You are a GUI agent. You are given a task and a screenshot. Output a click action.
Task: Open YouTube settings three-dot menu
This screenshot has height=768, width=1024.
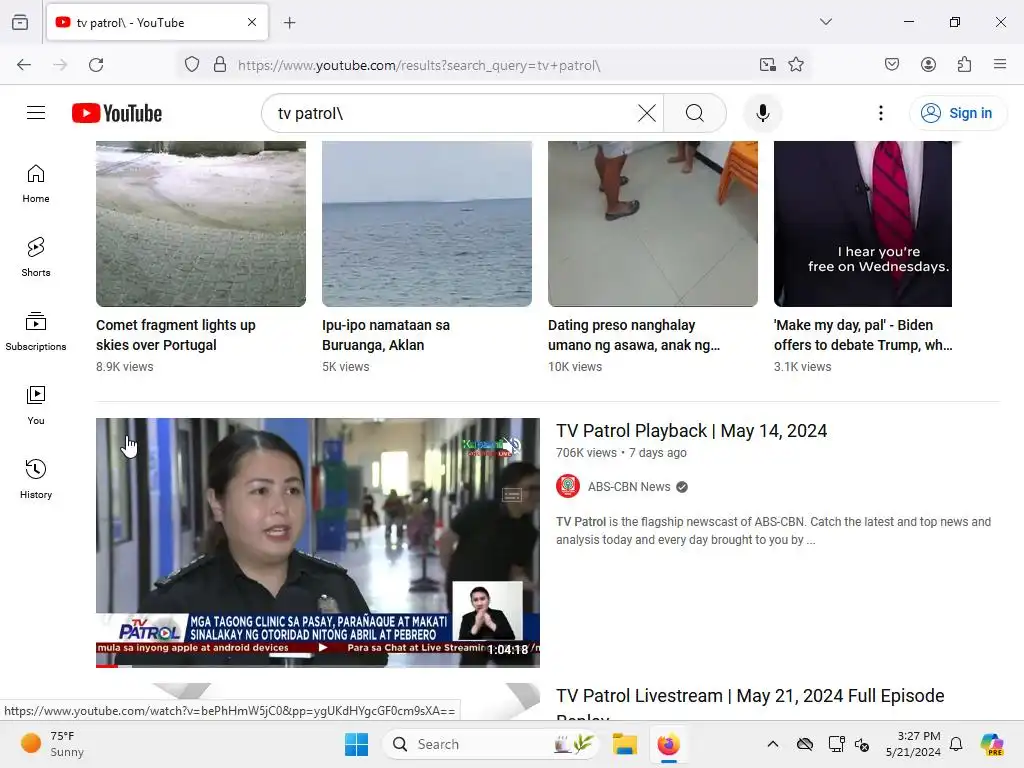[880, 113]
